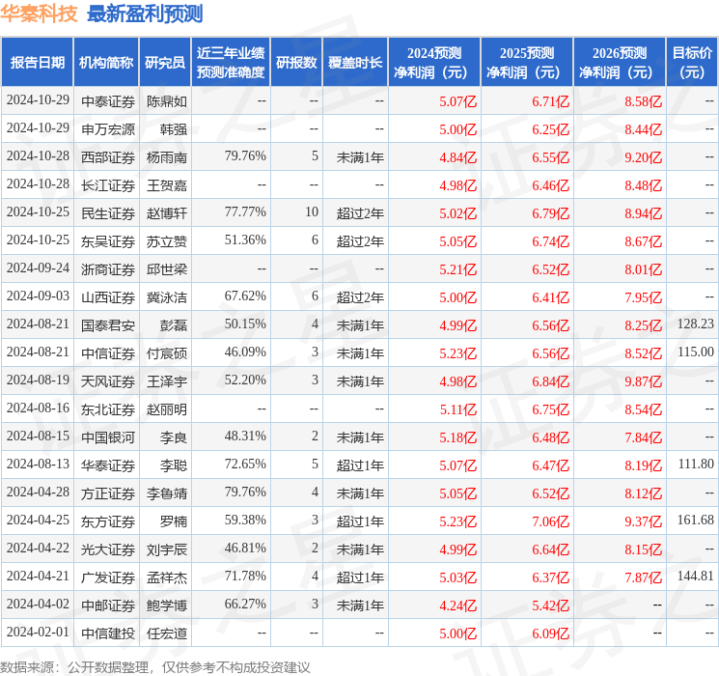Viewport: 719px width, 676px height.
Task: Click the 研报数 column header
Action: [296, 62]
